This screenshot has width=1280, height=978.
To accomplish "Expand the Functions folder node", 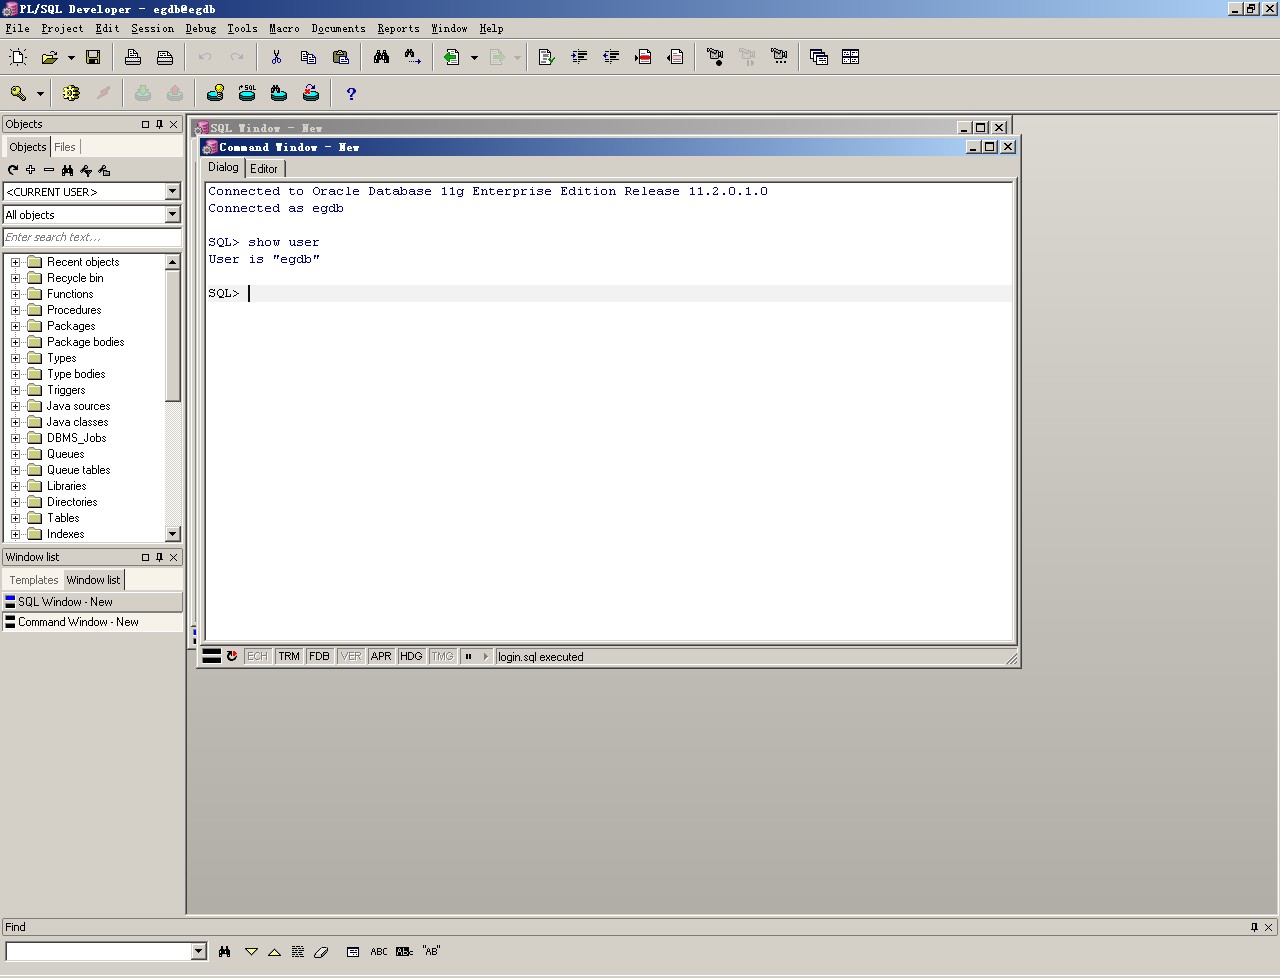I will (15, 294).
